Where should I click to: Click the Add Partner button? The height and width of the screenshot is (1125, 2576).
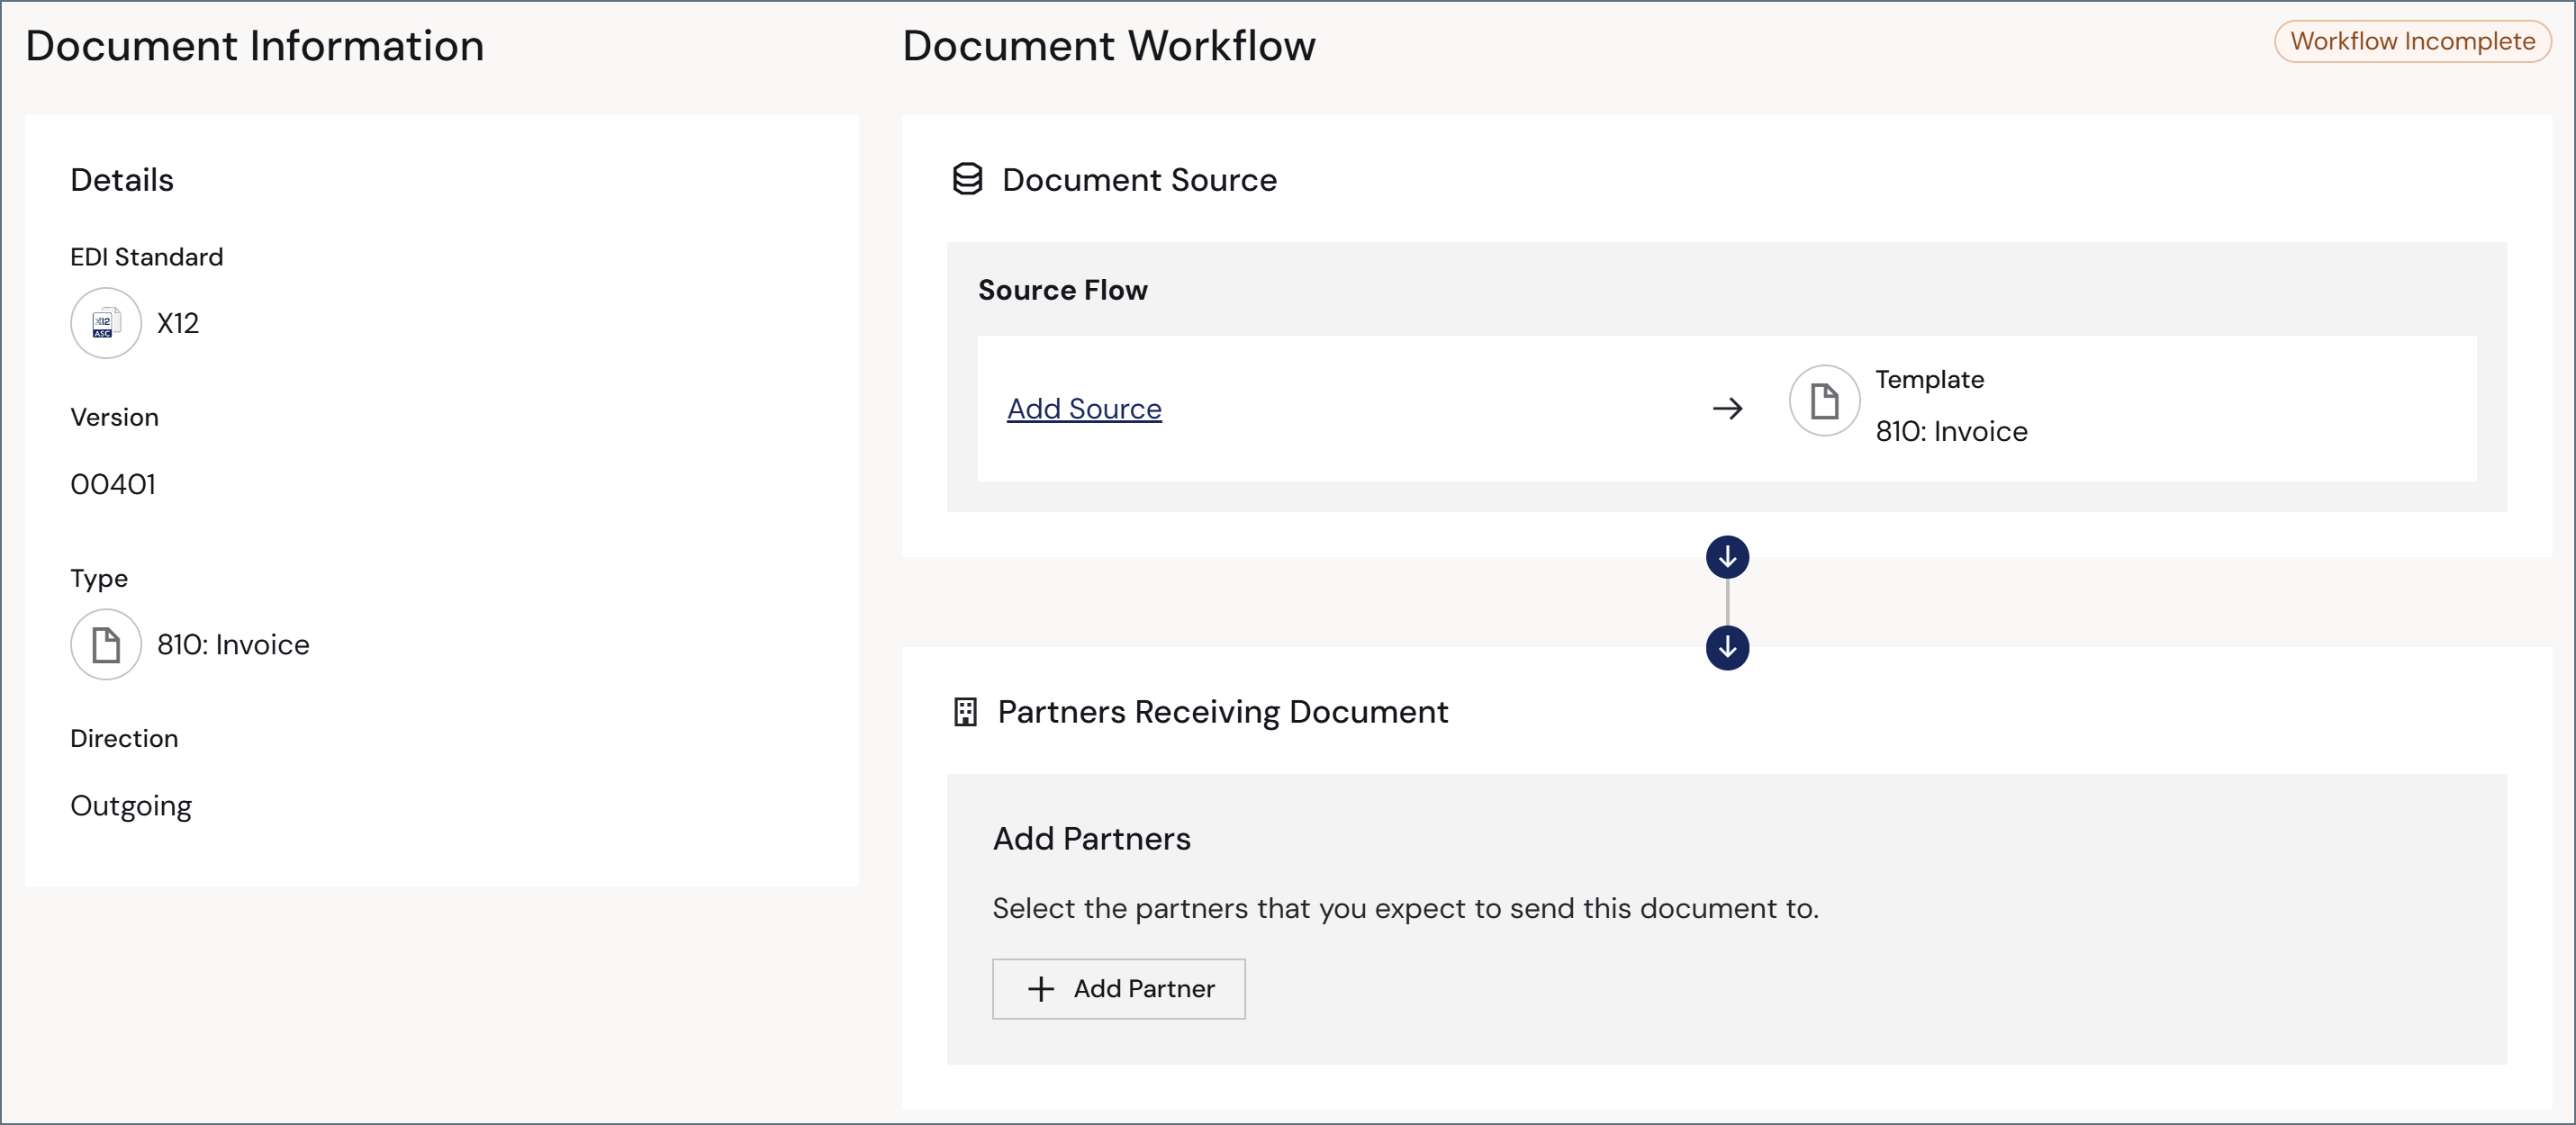pyautogui.click(x=1118, y=989)
